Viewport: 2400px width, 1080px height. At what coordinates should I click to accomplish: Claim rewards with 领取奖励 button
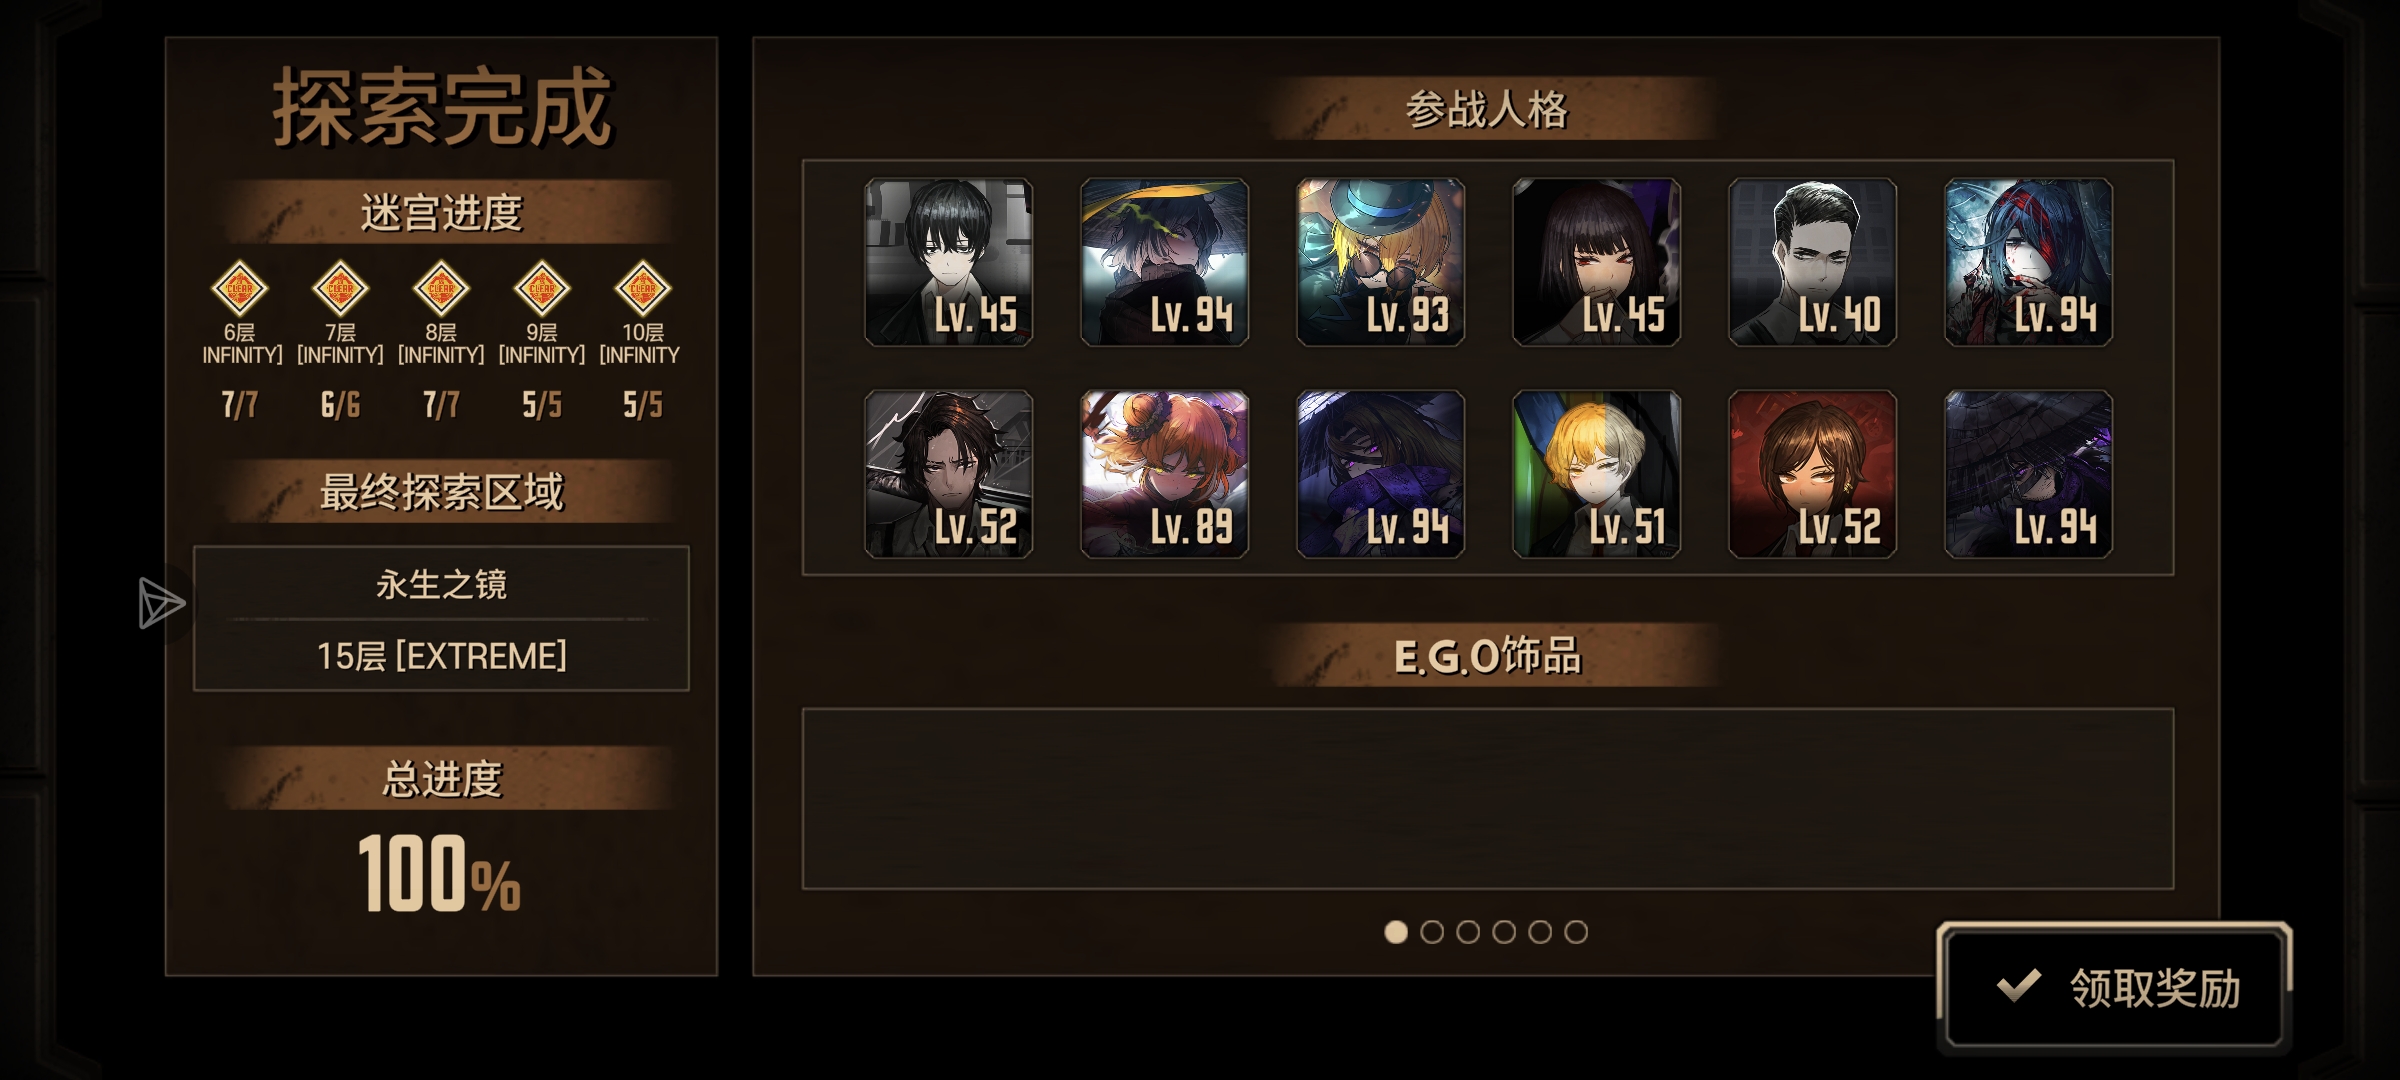(x=2114, y=987)
